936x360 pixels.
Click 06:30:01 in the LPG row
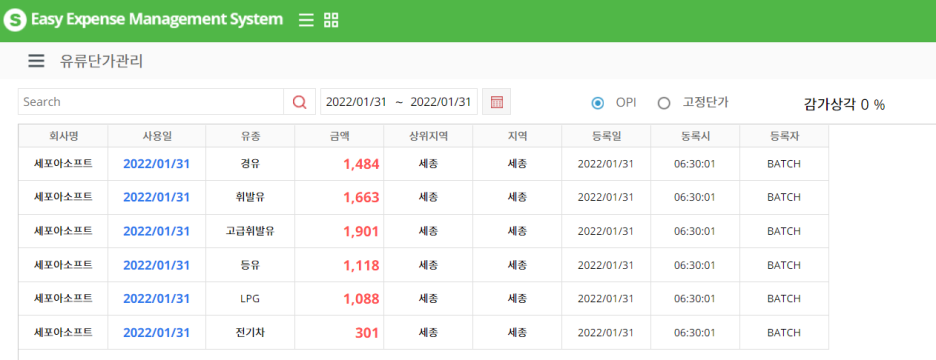click(695, 299)
